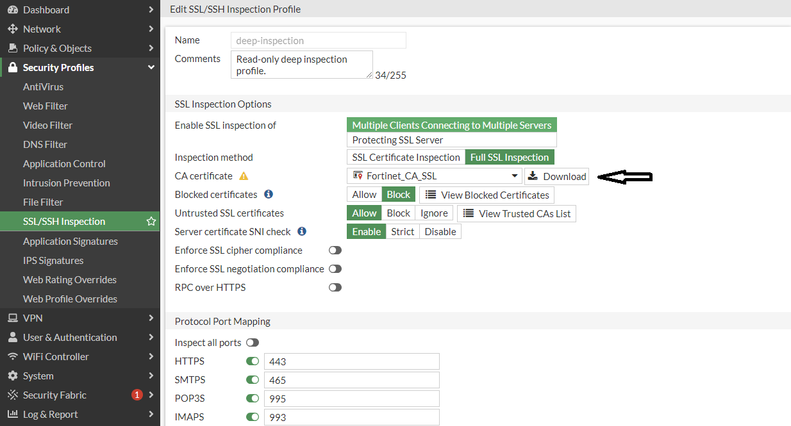
Task: Expand the VPN sidebar section
Action: click(x=150, y=318)
